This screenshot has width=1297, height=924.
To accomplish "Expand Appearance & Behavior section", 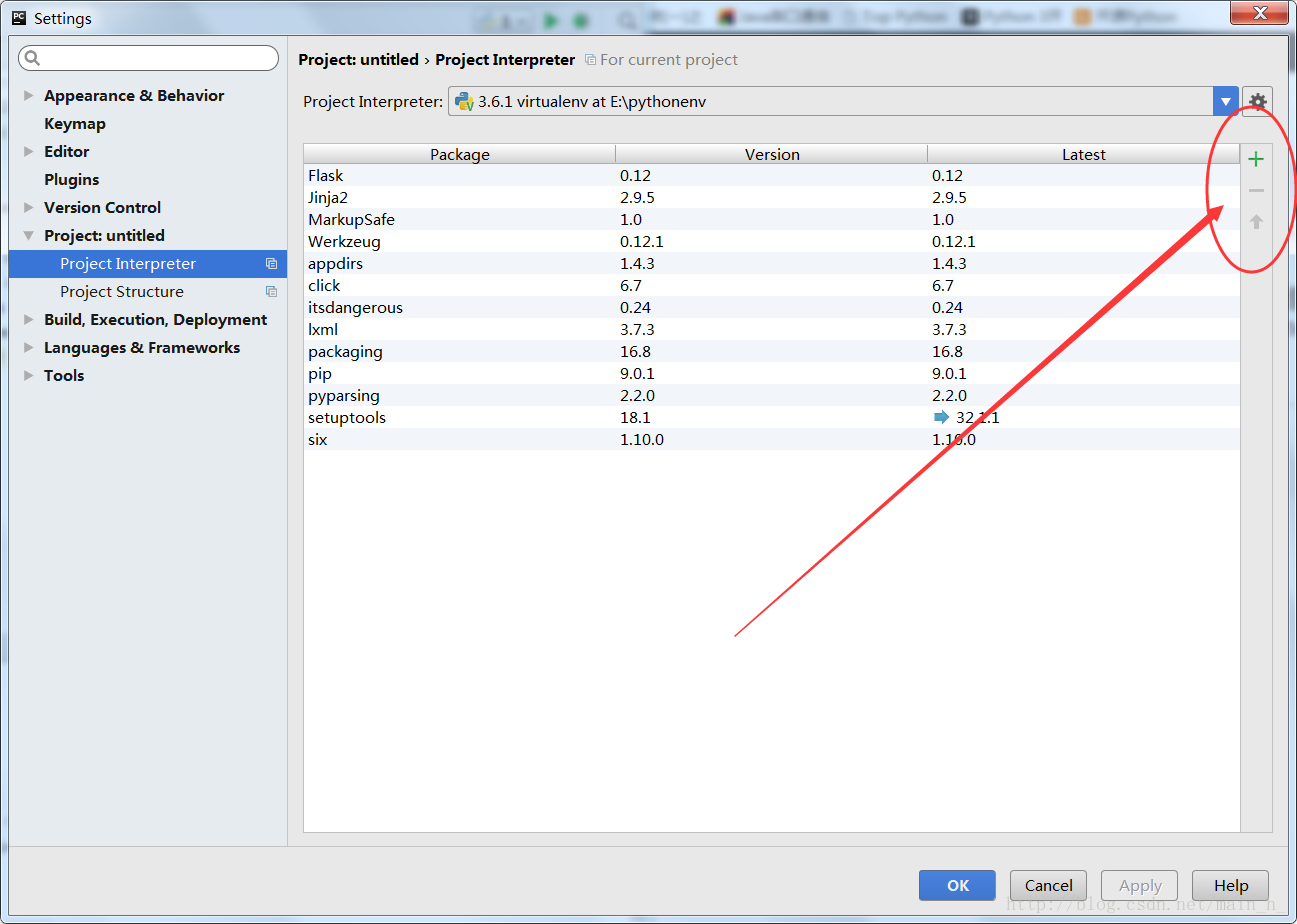I will pos(29,96).
